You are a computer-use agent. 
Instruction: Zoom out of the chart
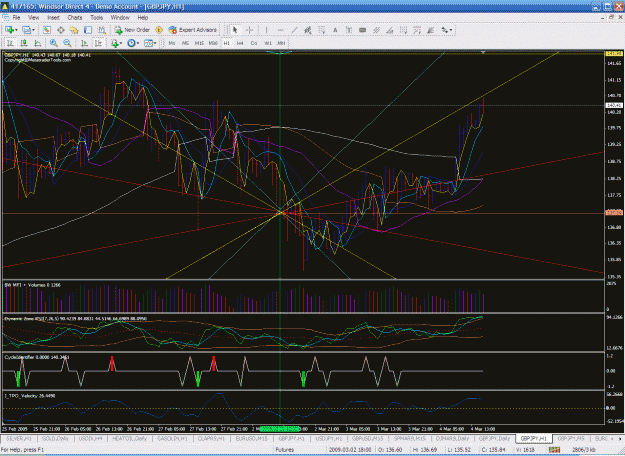pos(67,43)
